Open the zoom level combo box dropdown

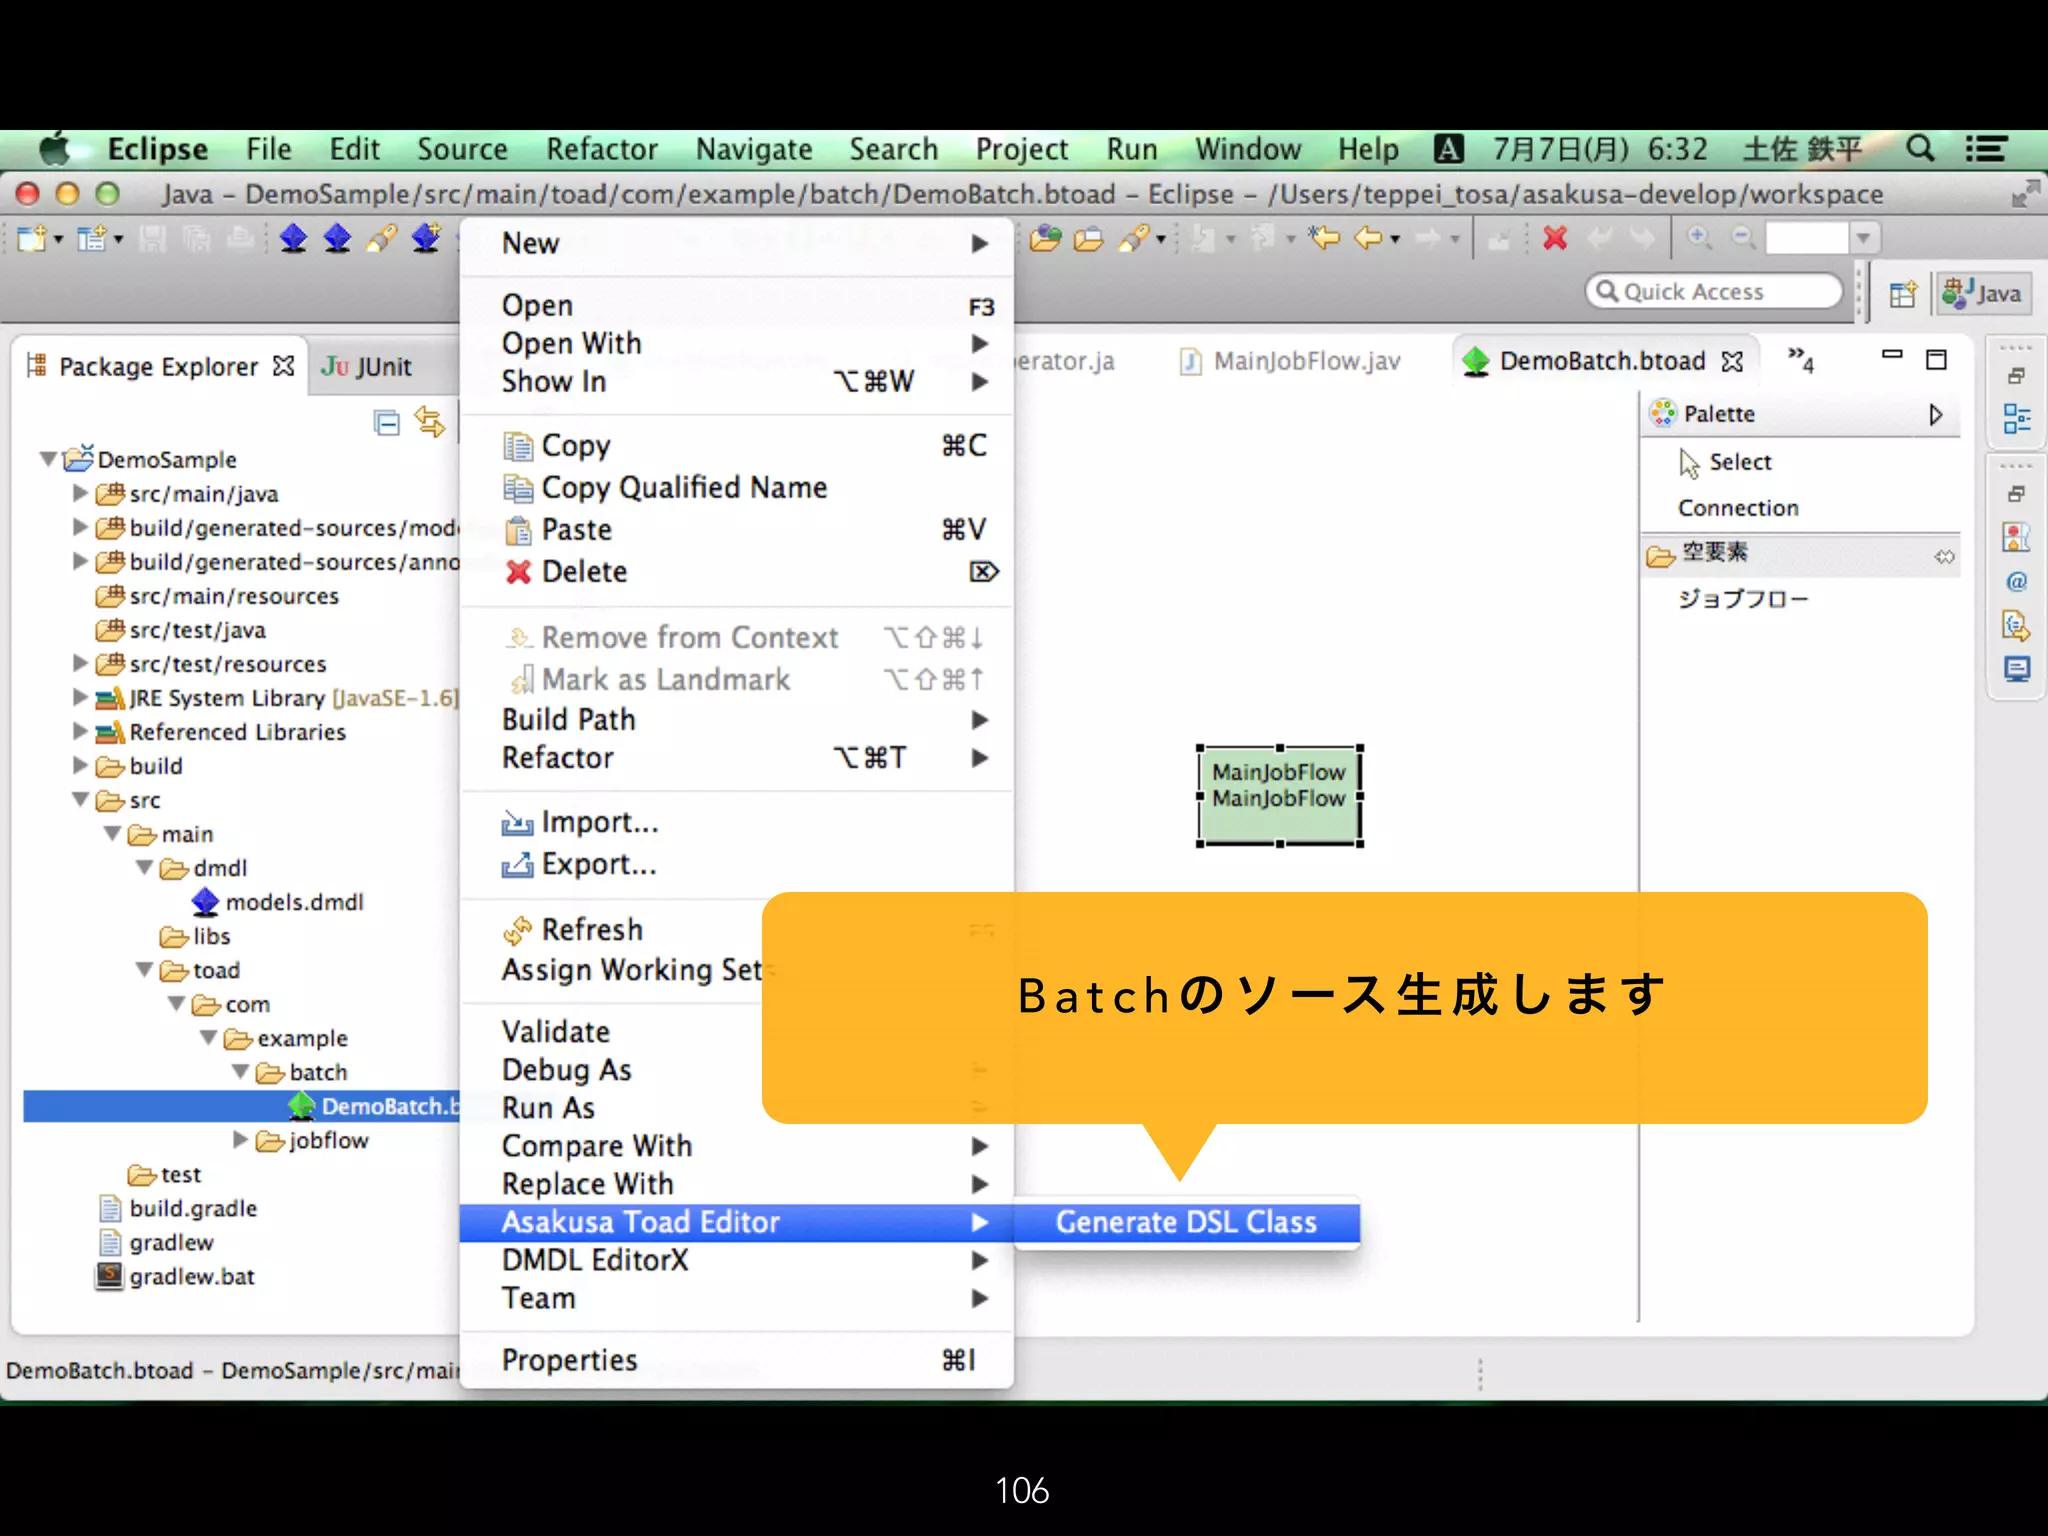1863,238
